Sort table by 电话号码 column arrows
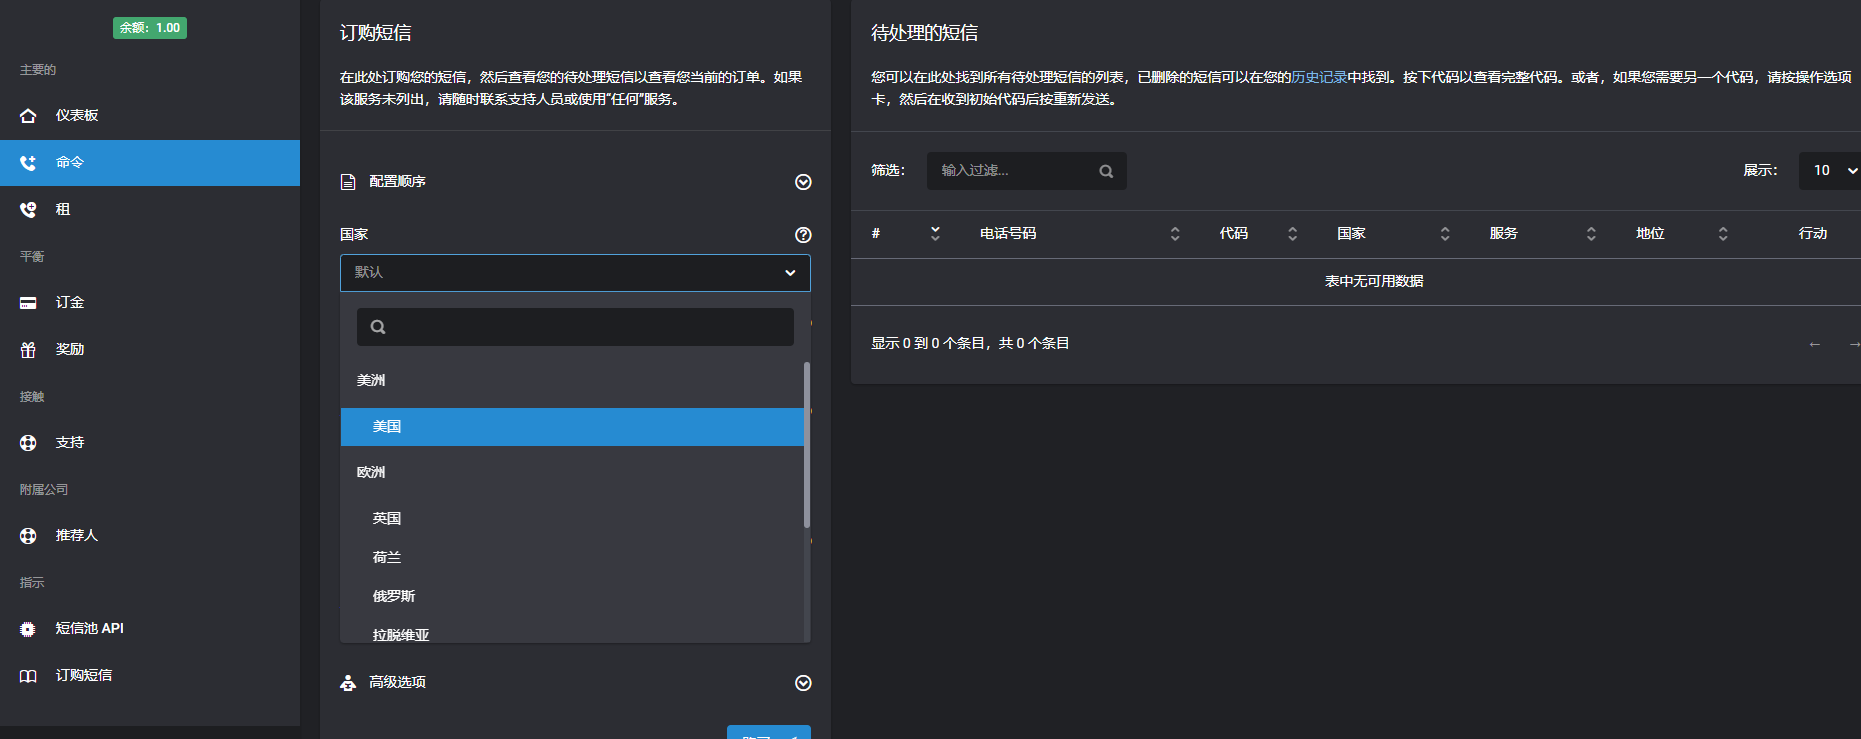This screenshot has width=1861, height=739. point(1175,234)
